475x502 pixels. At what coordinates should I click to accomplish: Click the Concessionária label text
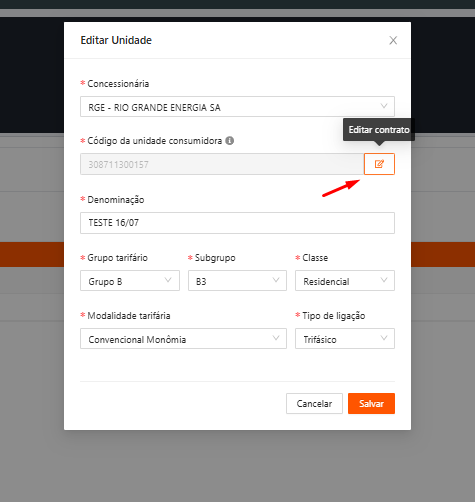coord(118,84)
